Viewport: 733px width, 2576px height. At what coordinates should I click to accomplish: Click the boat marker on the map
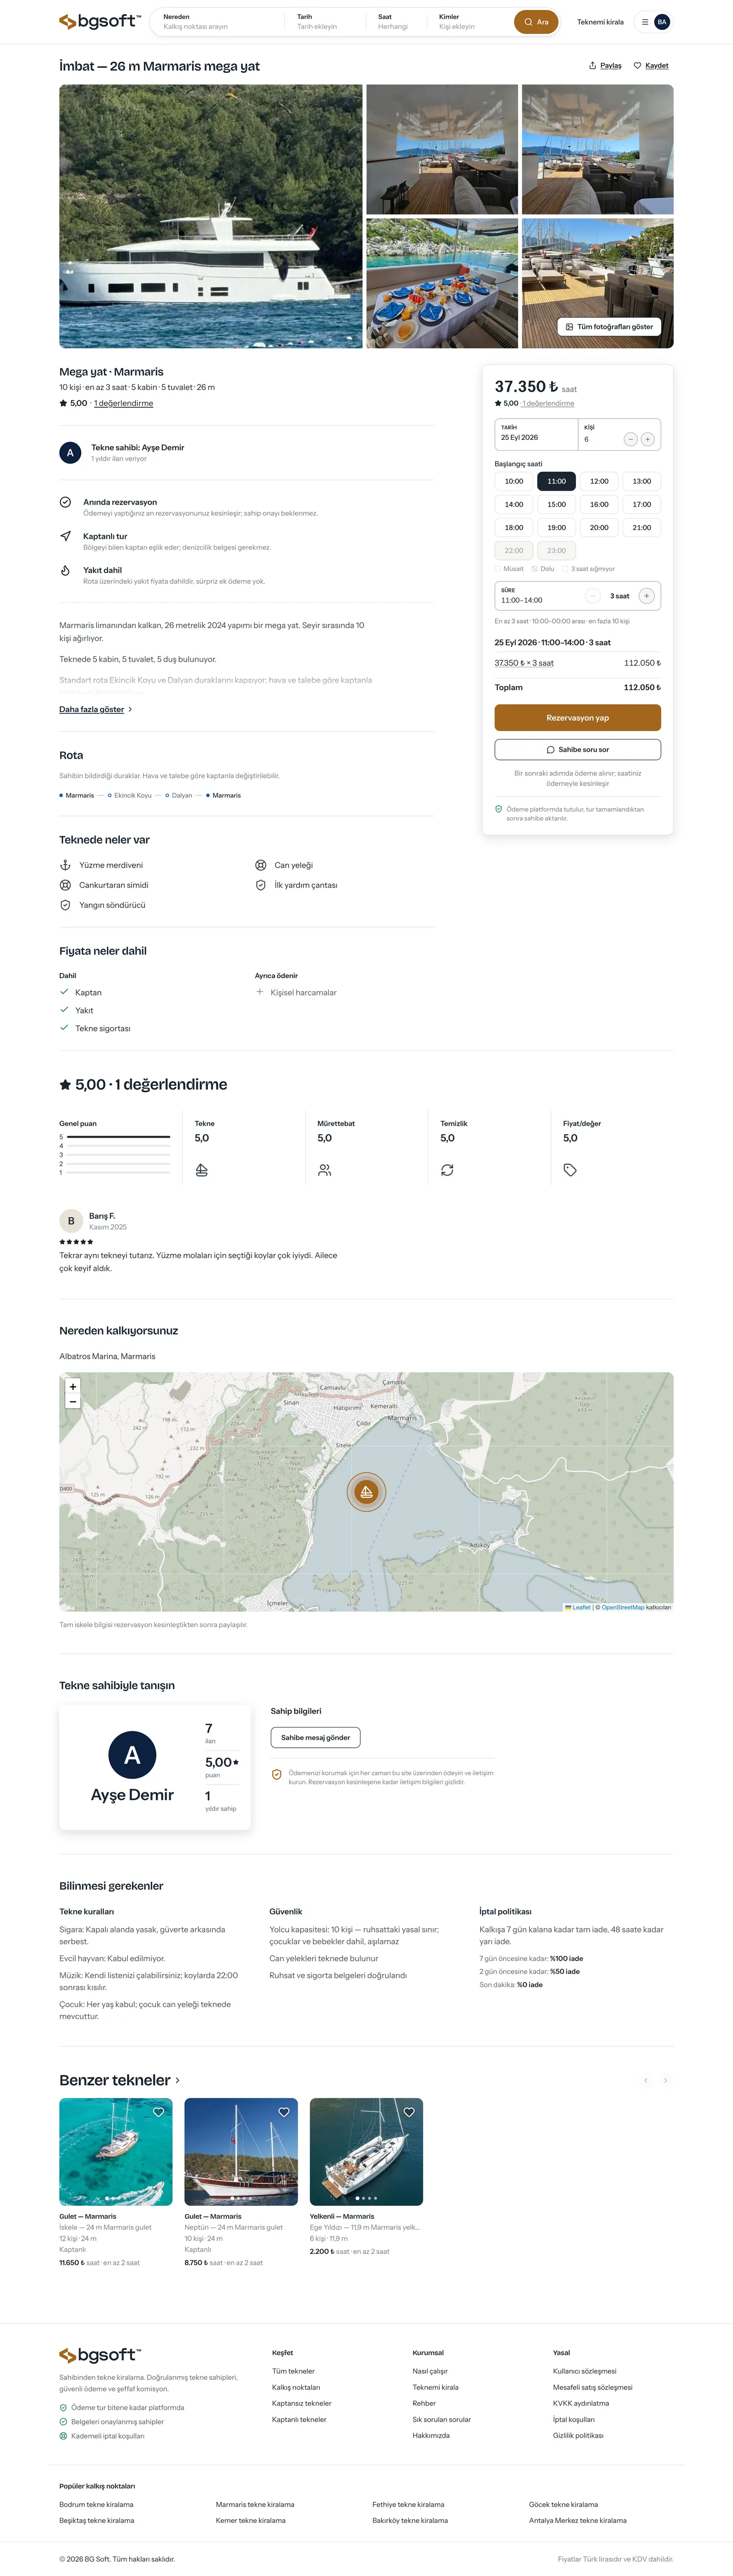coord(367,1492)
